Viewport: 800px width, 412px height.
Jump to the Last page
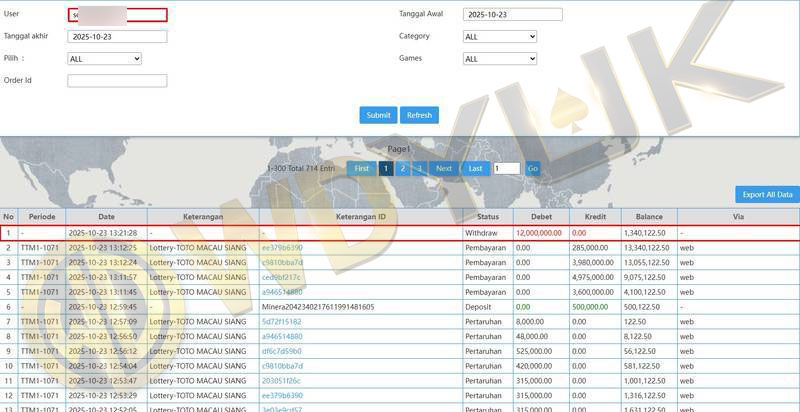(x=475, y=168)
